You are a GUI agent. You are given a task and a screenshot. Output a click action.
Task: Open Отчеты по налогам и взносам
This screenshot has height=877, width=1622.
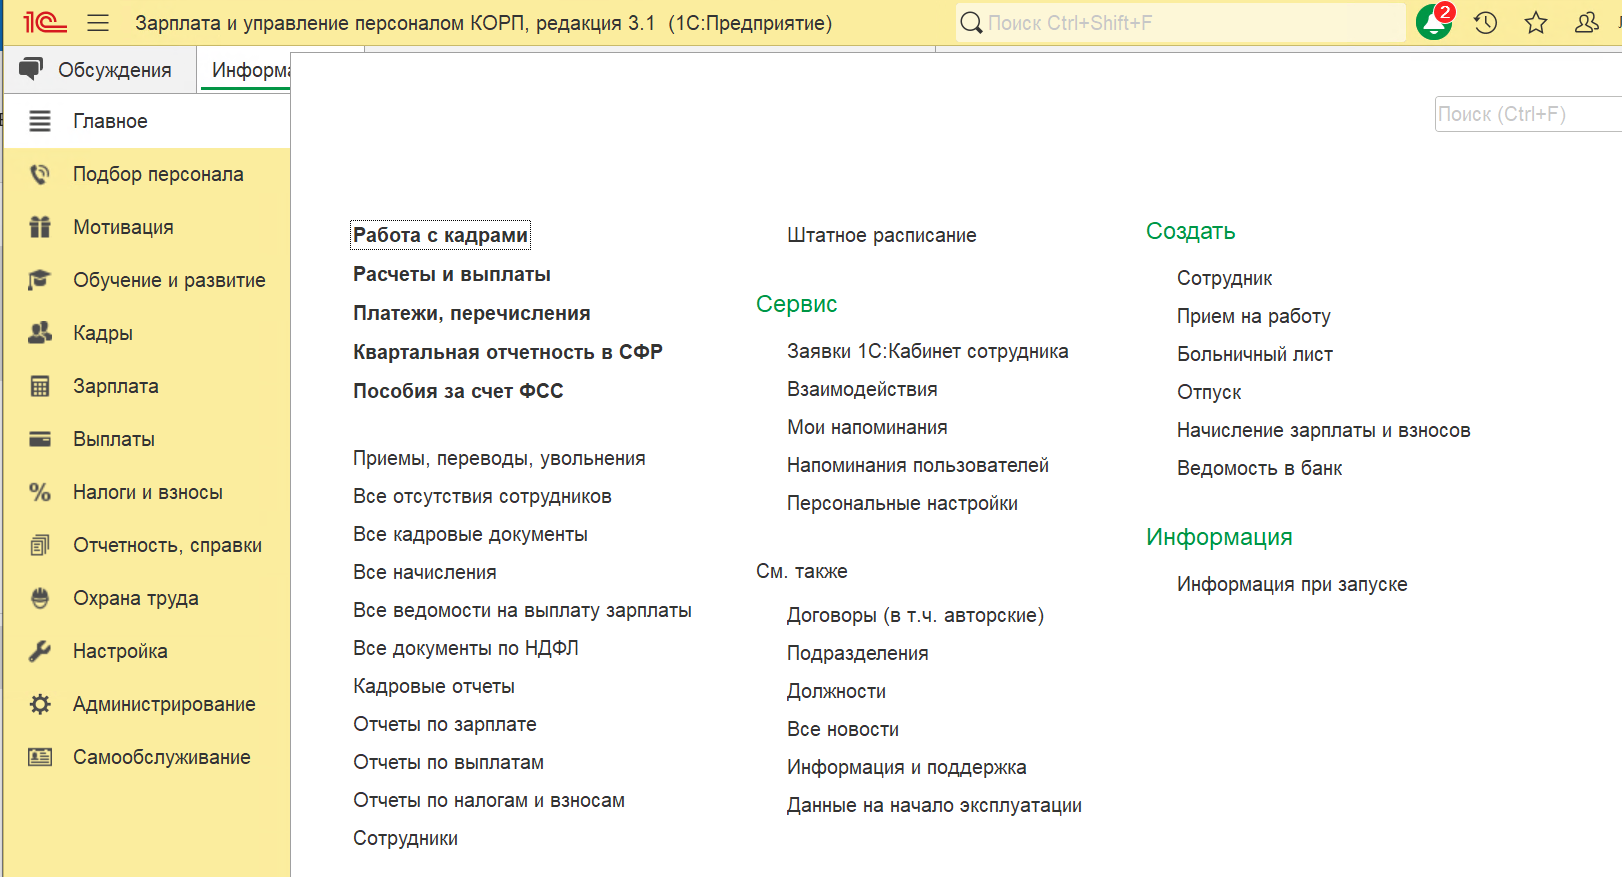[489, 800]
